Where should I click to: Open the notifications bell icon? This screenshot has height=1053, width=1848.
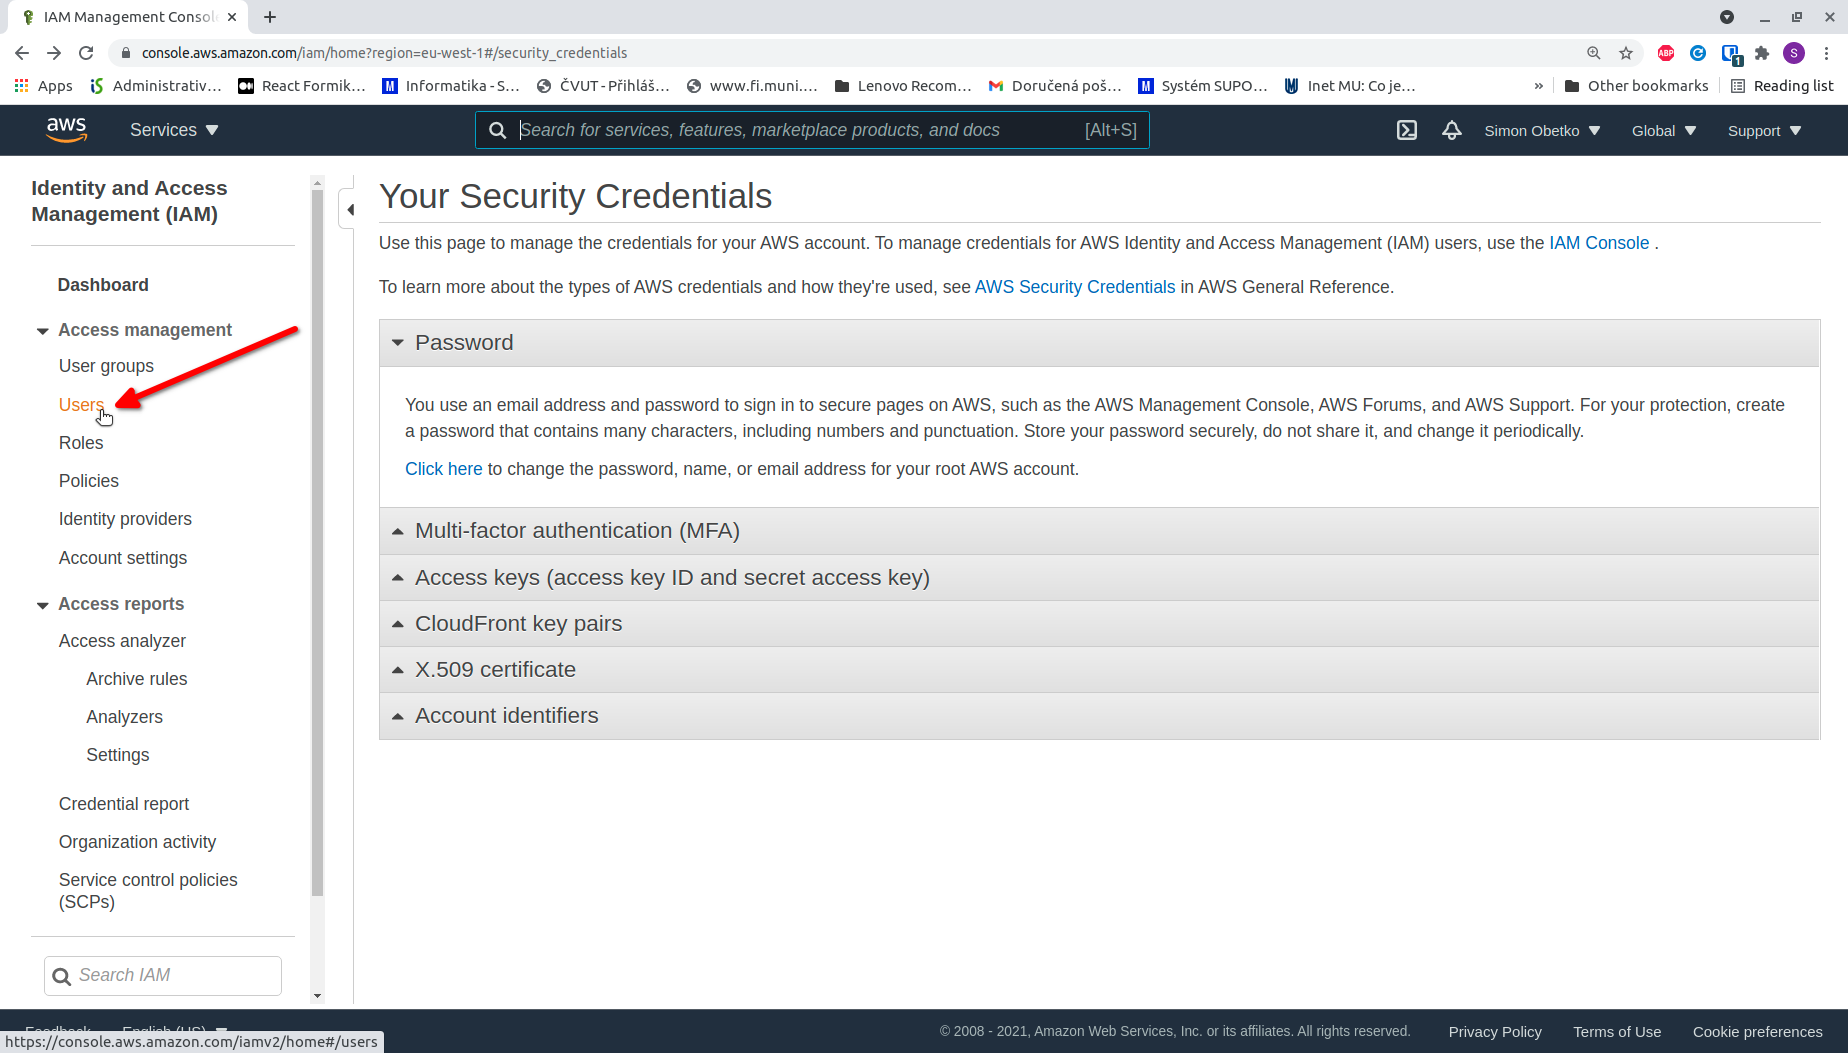1452,130
